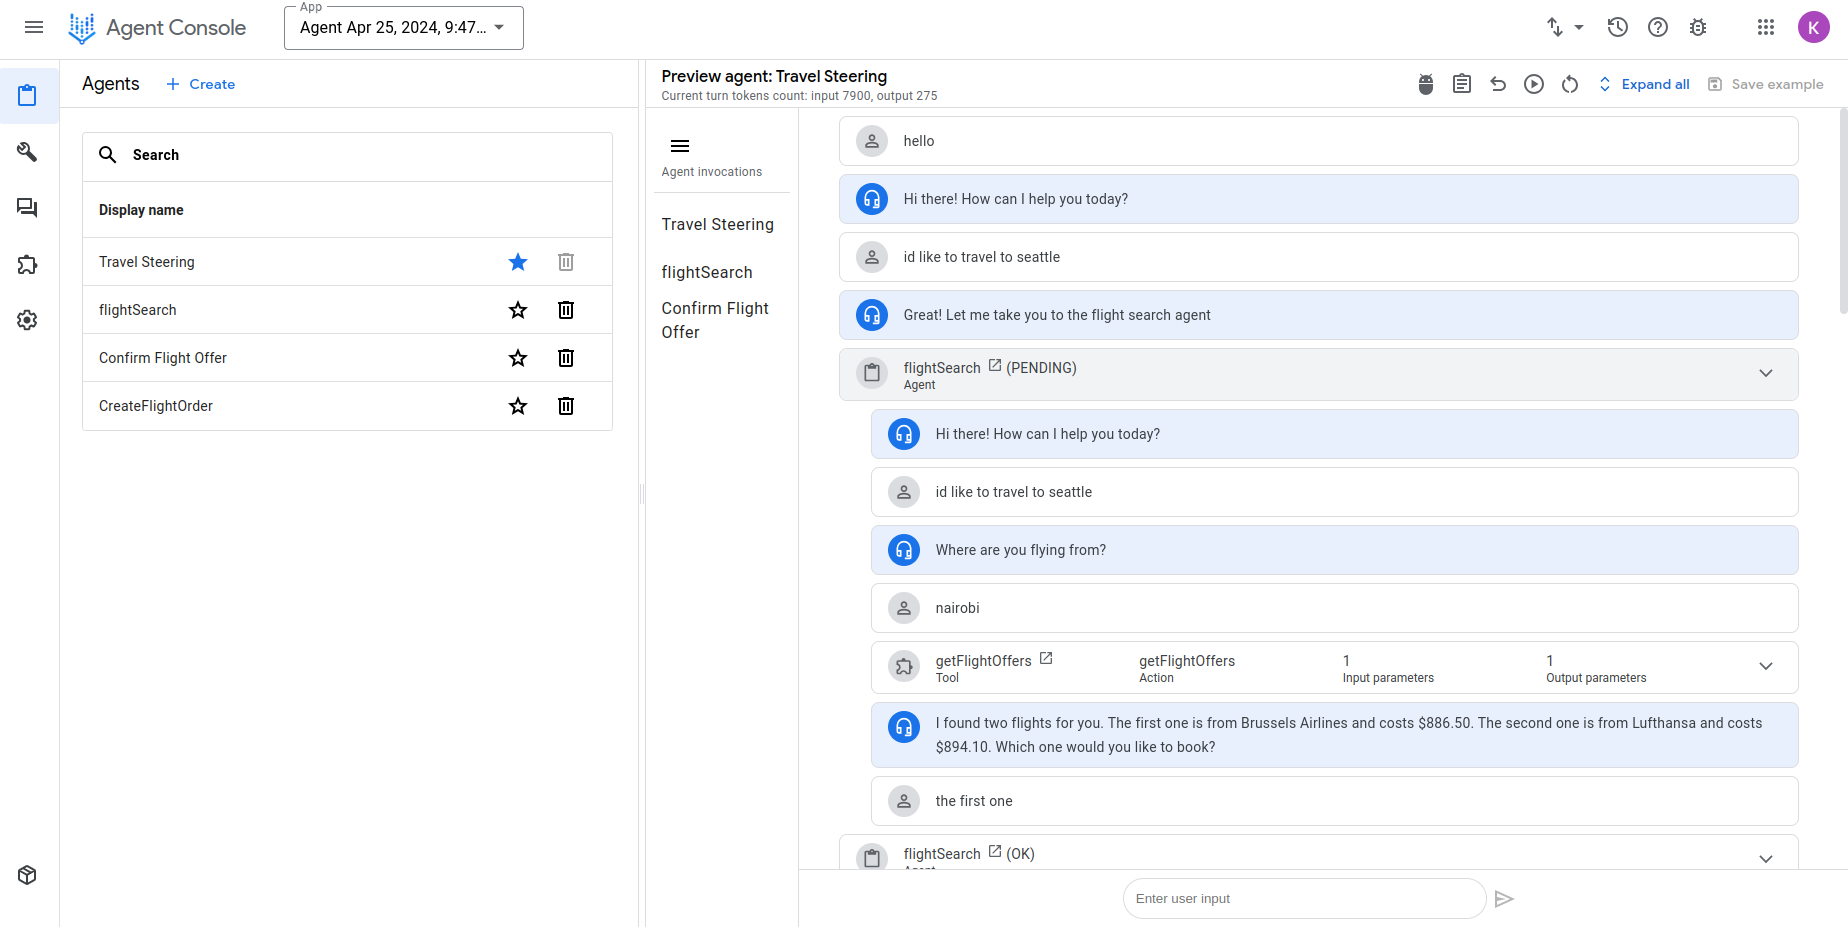Click the bug debug icon in preview toolbar

point(1426,84)
